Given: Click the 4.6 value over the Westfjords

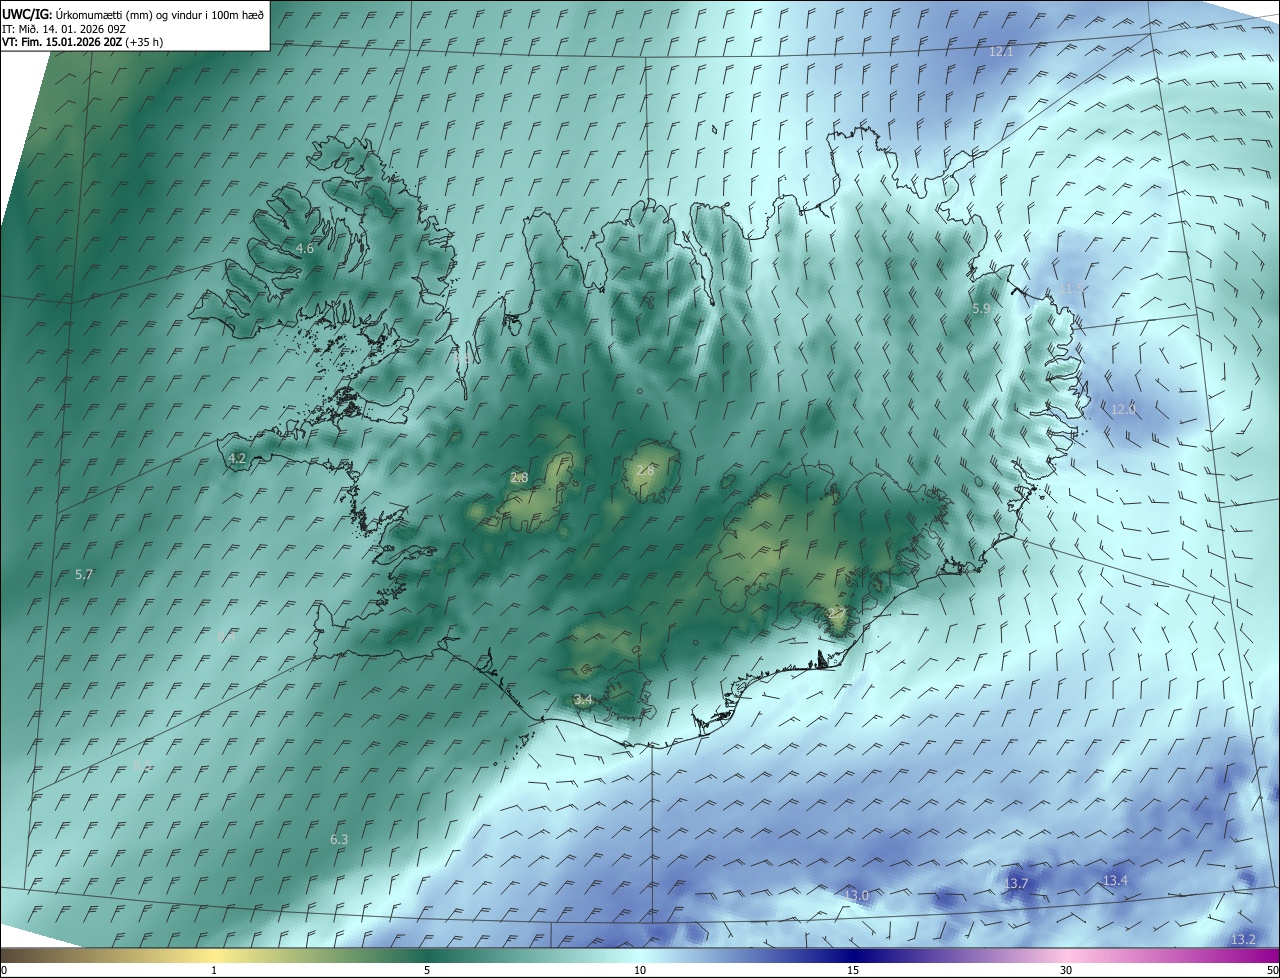Looking at the screenshot, I should point(305,248).
